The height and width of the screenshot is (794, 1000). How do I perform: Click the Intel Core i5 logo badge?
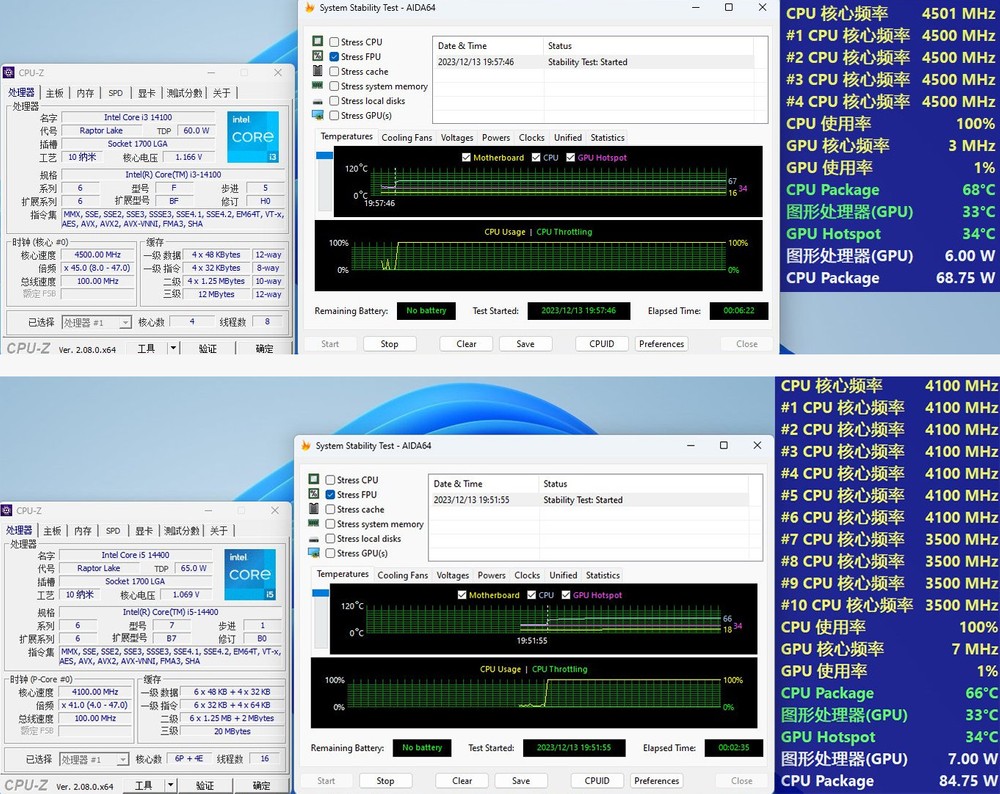(x=250, y=574)
